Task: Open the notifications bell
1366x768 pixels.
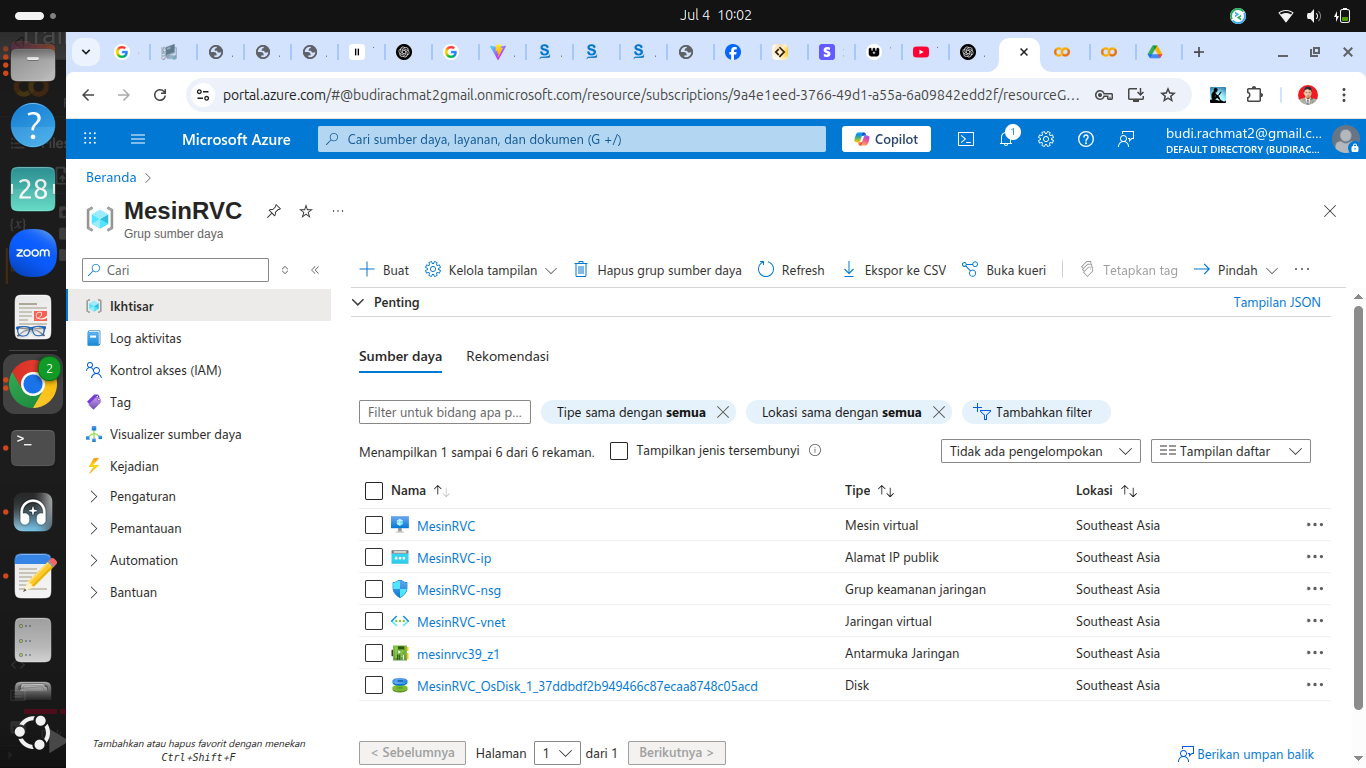Action: click(1006, 139)
